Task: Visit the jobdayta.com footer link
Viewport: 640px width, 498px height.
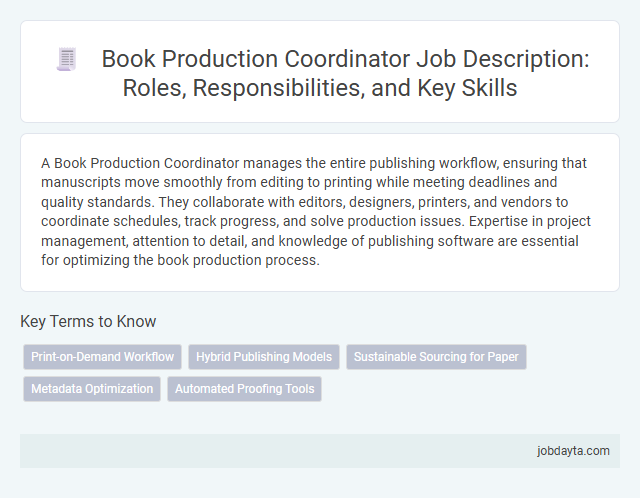Action: [573, 451]
